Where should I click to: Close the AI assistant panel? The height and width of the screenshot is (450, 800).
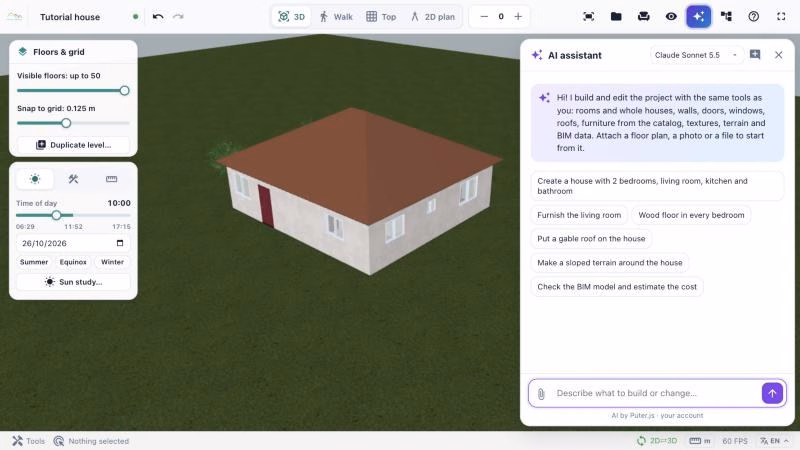pyautogui.click(x=779, y=55)
